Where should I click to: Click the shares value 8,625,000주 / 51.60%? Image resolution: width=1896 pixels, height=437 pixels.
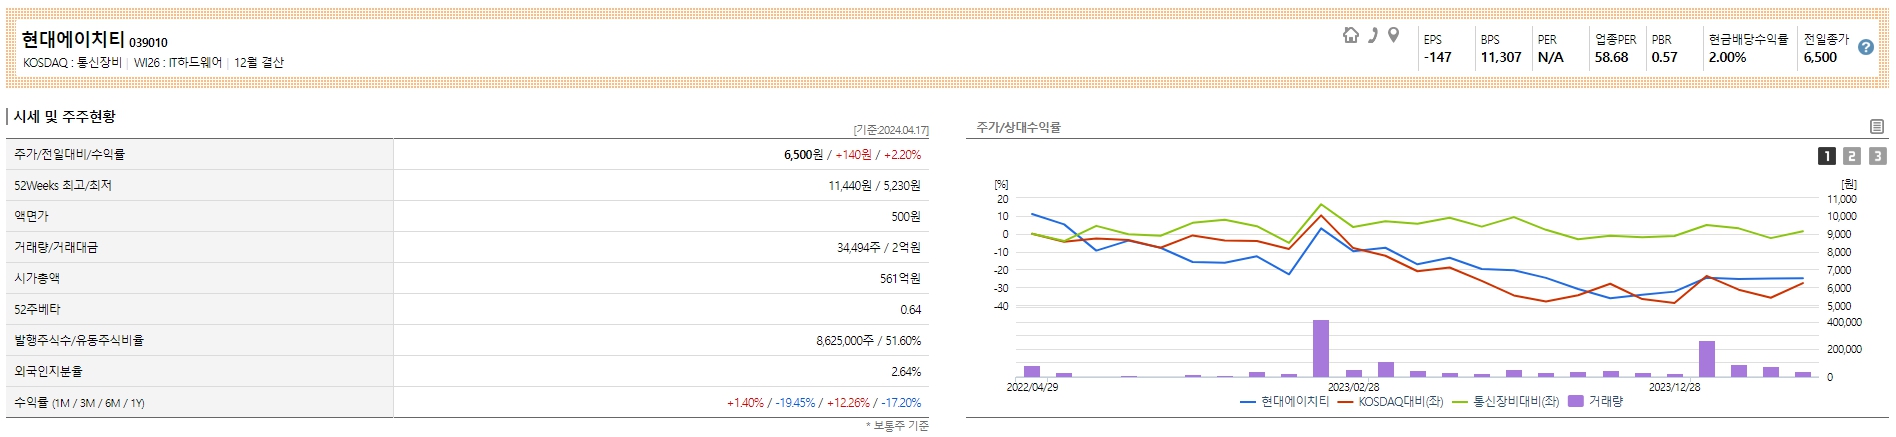tap(868, 340)
